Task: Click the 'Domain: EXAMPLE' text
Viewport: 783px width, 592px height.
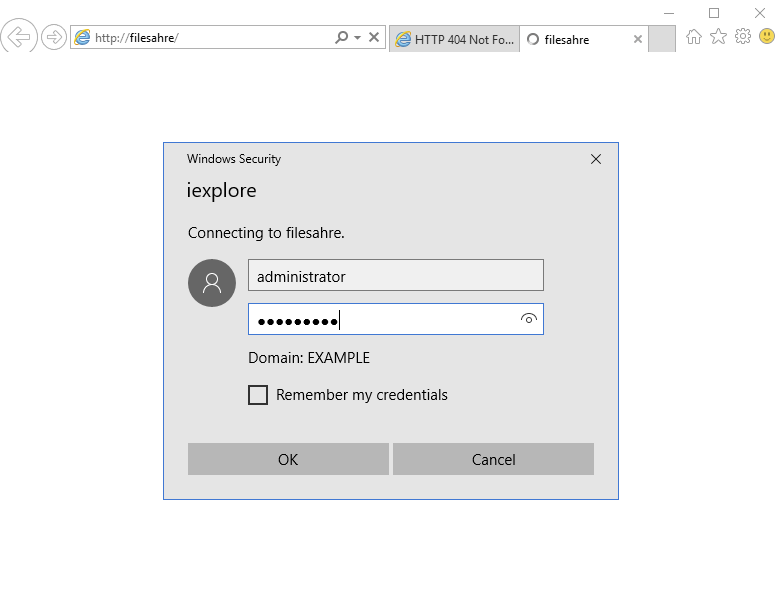Action: point(309,358)
